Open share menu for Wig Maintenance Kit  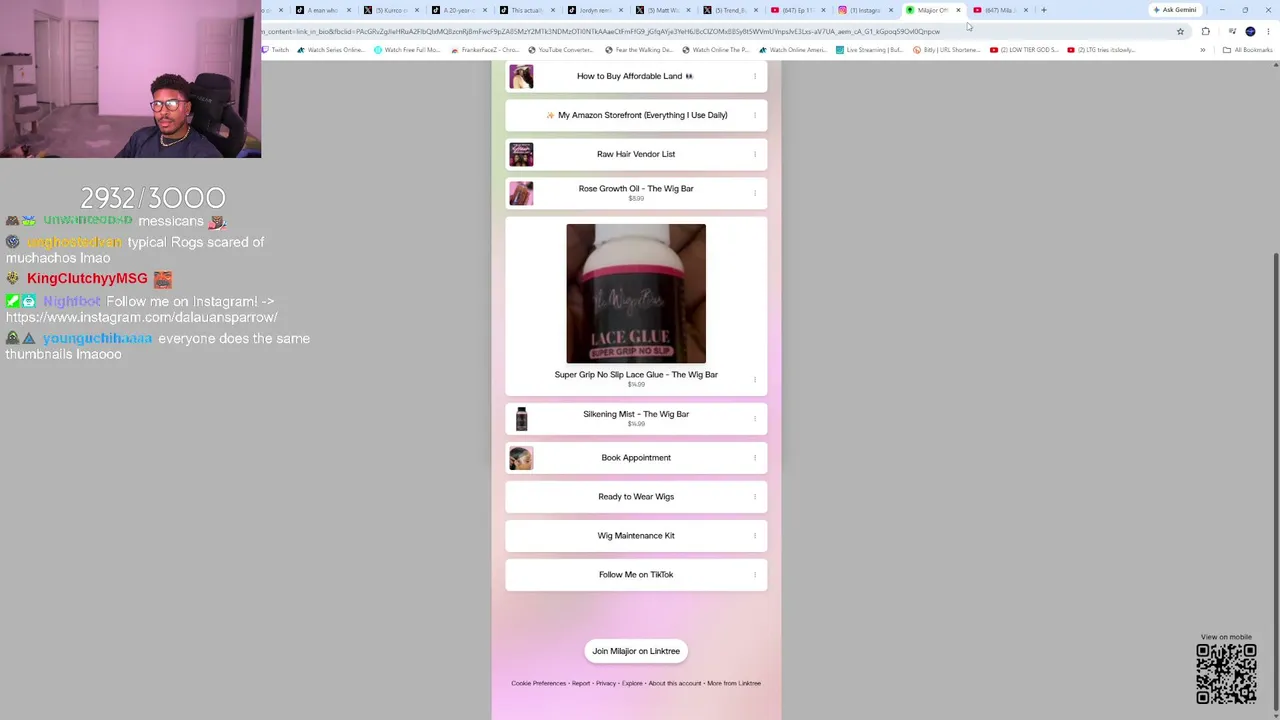point(755,536)
